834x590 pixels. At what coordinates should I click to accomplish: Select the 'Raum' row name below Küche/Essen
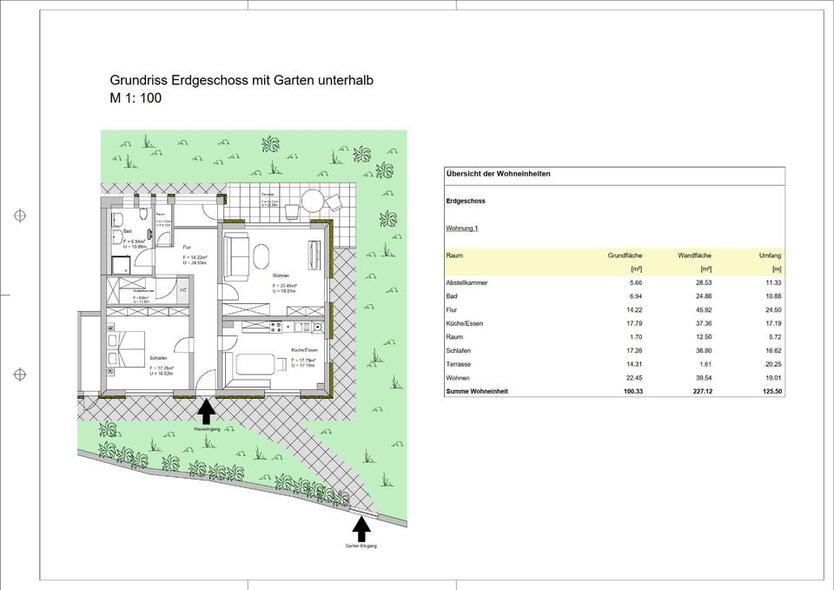point(454,337)
